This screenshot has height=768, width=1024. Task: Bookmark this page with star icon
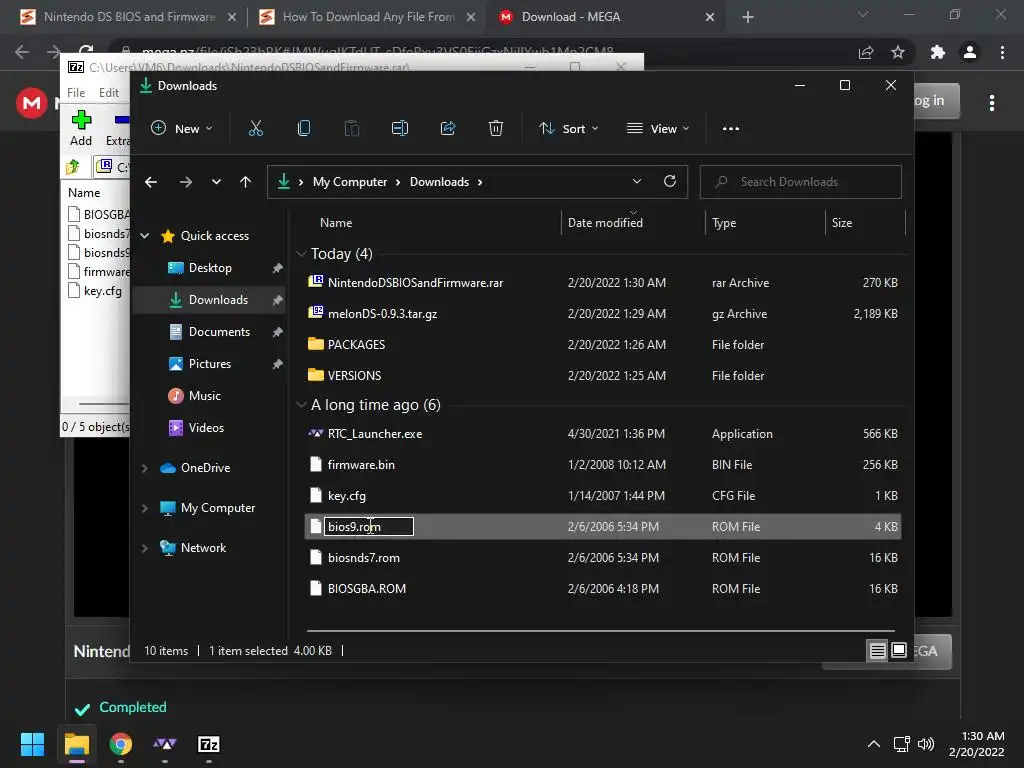point(898,52)
